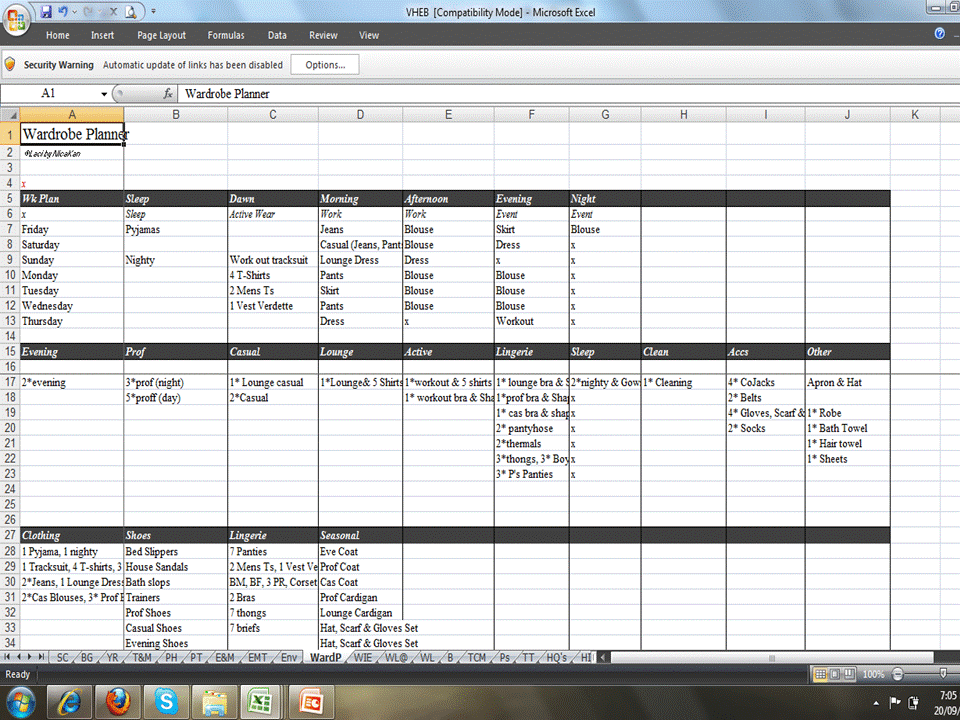Click the Security Warning shield icon
The width and height of the screenshot is (960, 720).
(10, 64)
